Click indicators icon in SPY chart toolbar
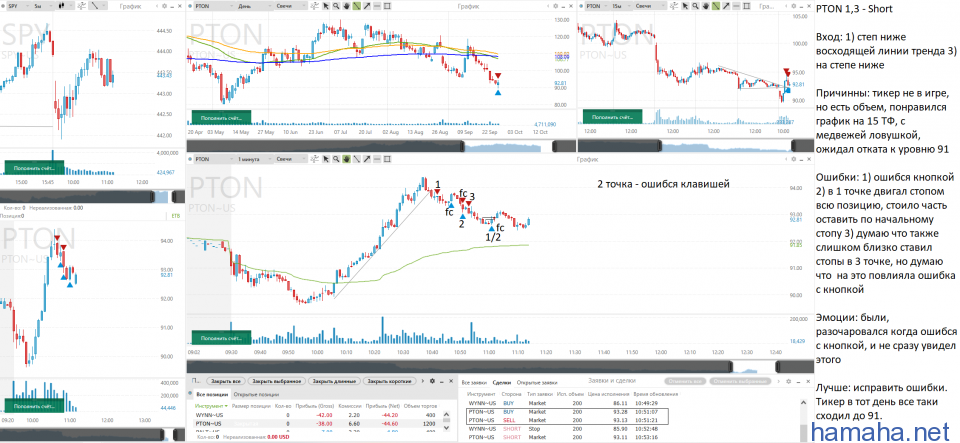This screenshot has width=960, height=443. pyautogui.click(x=81, y=6)
